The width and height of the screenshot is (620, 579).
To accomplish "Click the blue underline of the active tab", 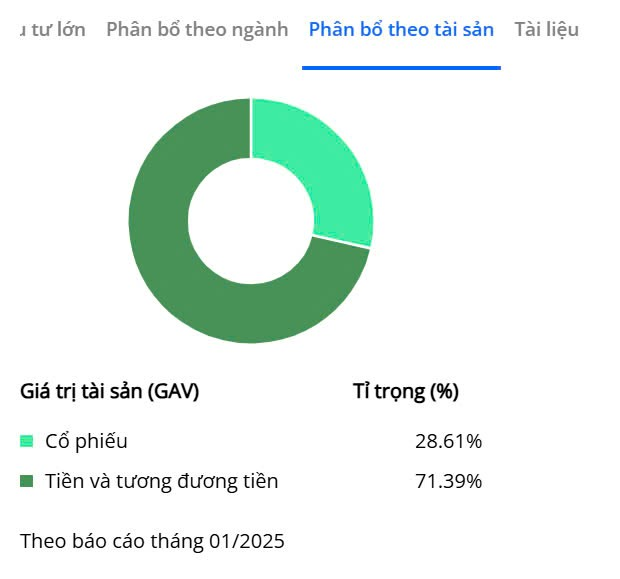I will [401, 67].
